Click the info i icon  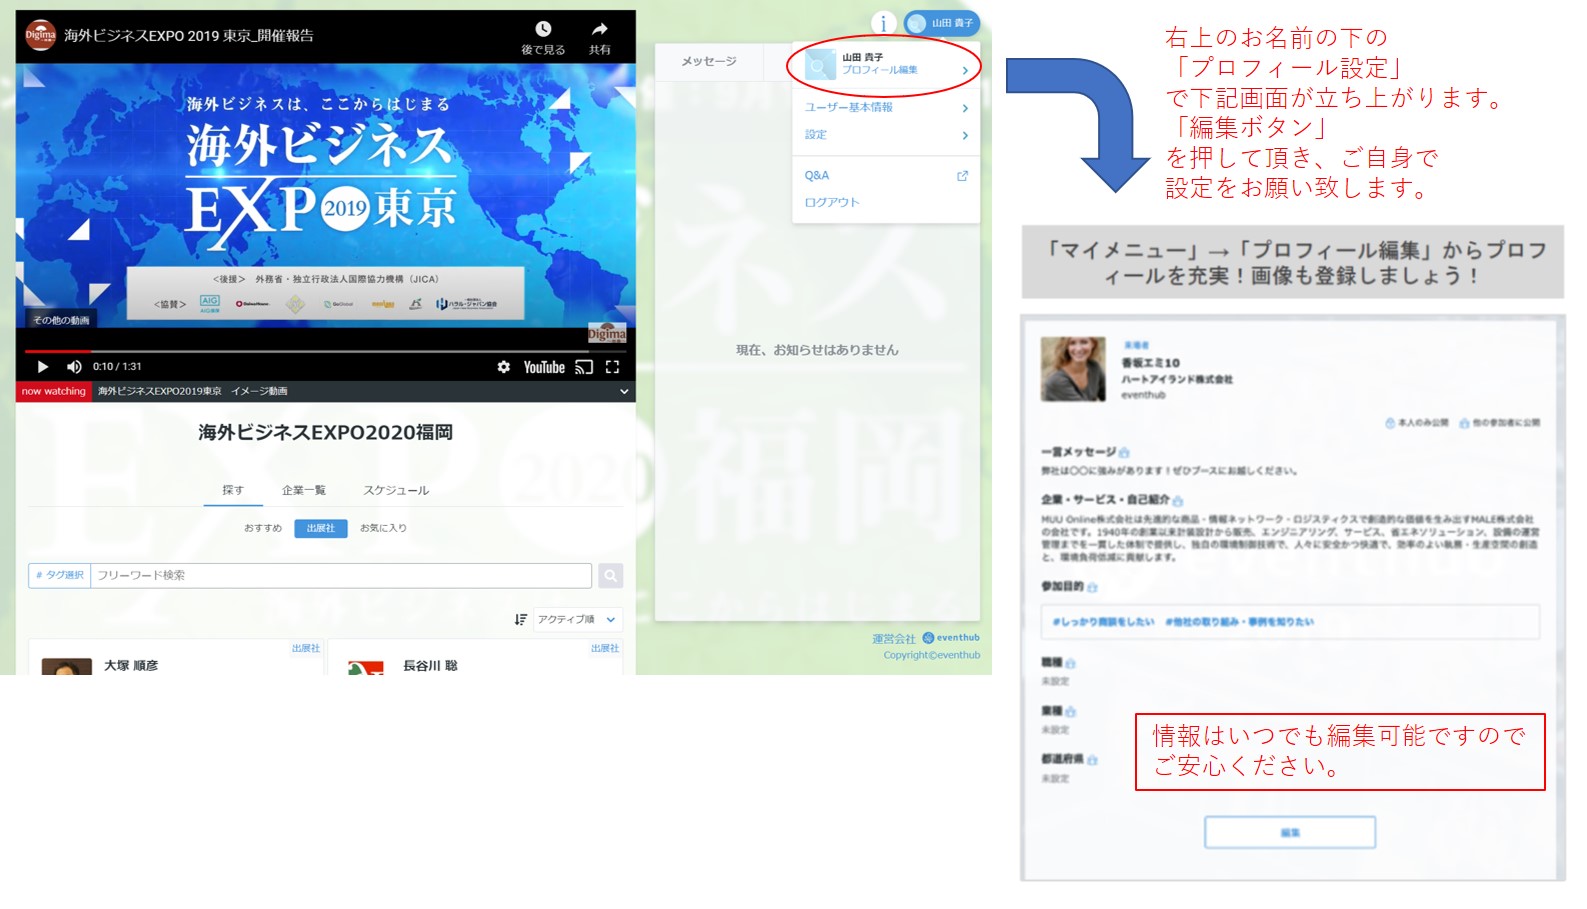pos(883,23)
